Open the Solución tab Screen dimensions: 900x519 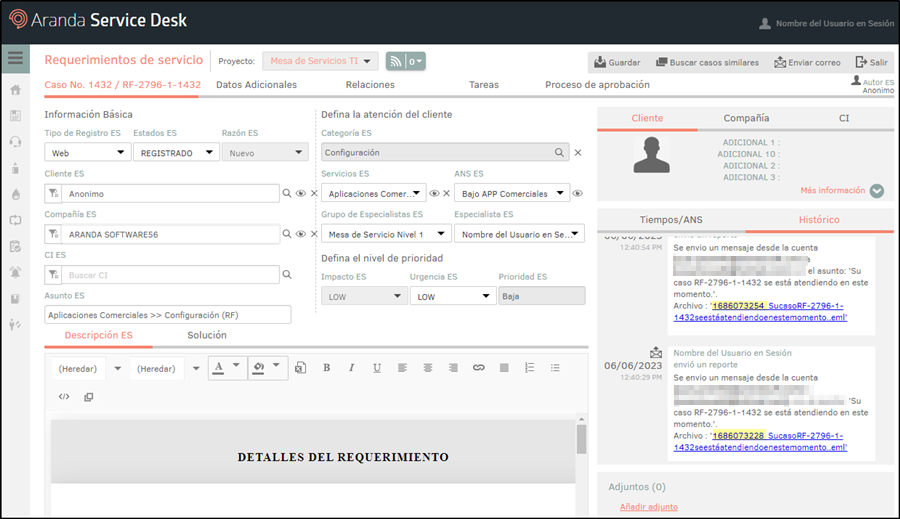[x=207, y=335]
